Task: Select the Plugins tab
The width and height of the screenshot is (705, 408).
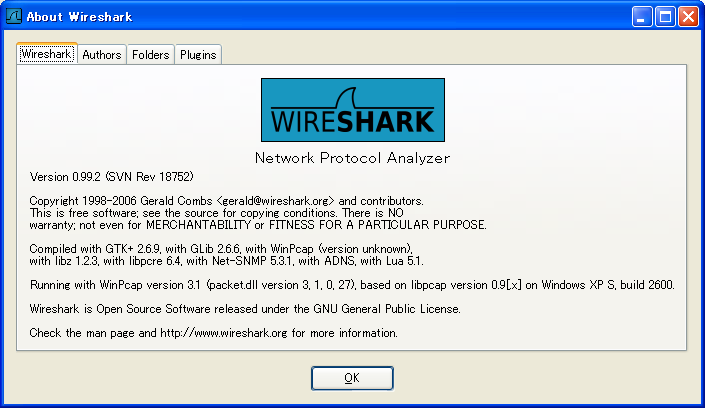Action: [x=198, y=54]
